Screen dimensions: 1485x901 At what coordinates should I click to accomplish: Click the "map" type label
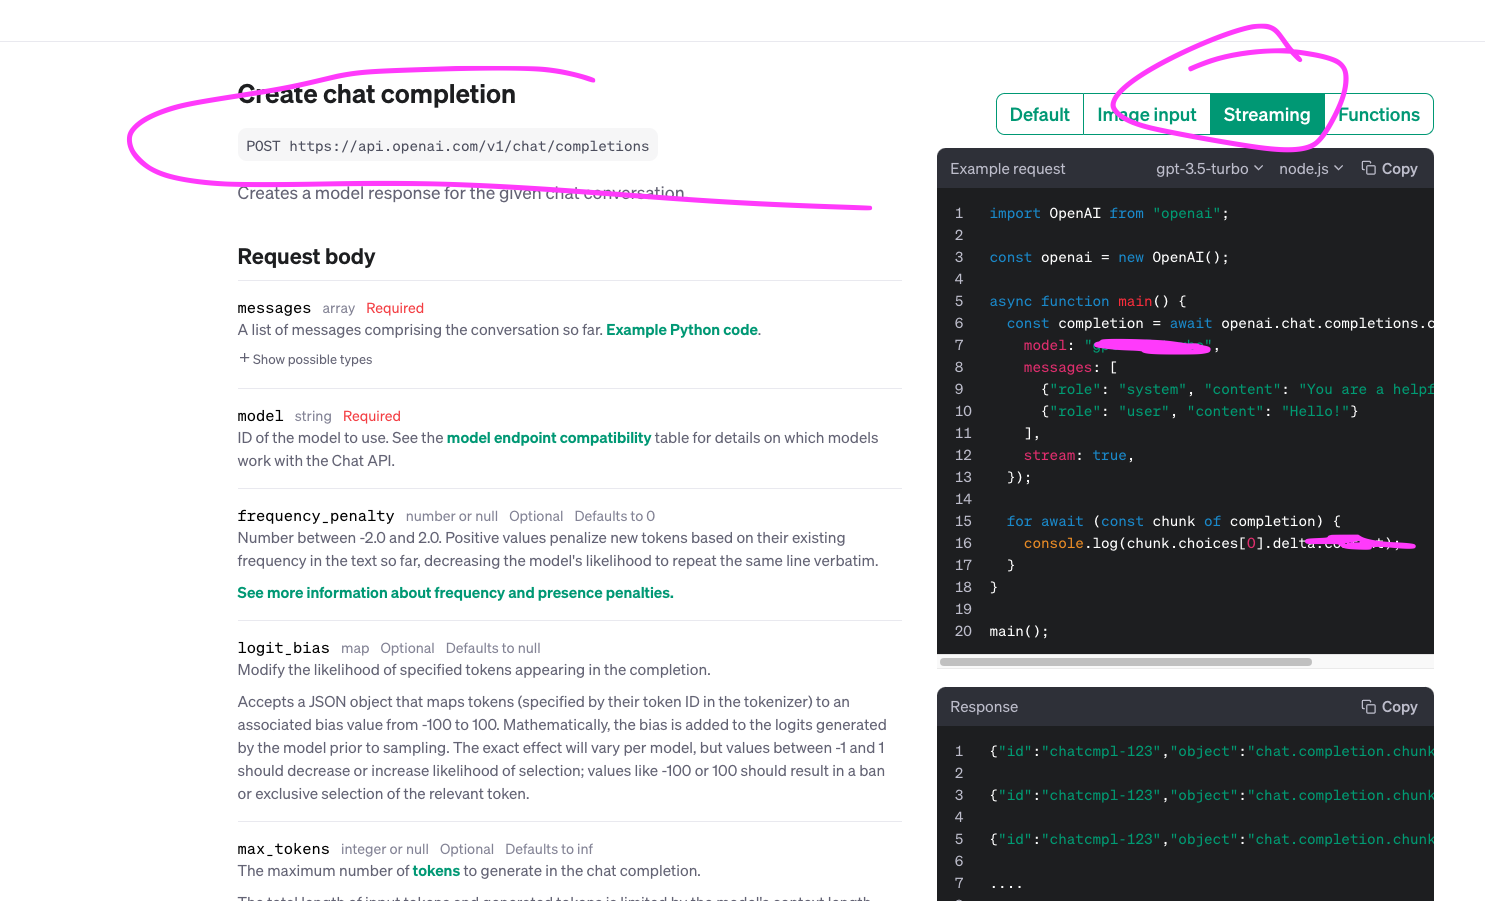click(355, 648)
